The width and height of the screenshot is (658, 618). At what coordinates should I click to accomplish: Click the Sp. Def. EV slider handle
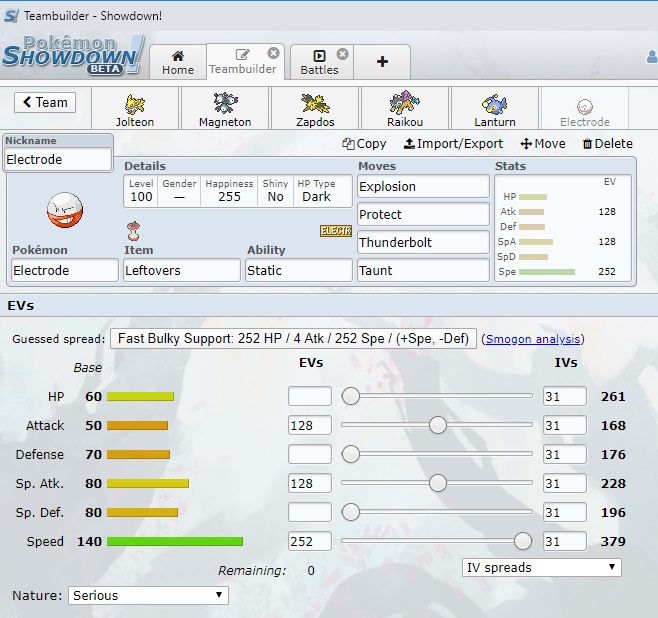pos(350,512)
